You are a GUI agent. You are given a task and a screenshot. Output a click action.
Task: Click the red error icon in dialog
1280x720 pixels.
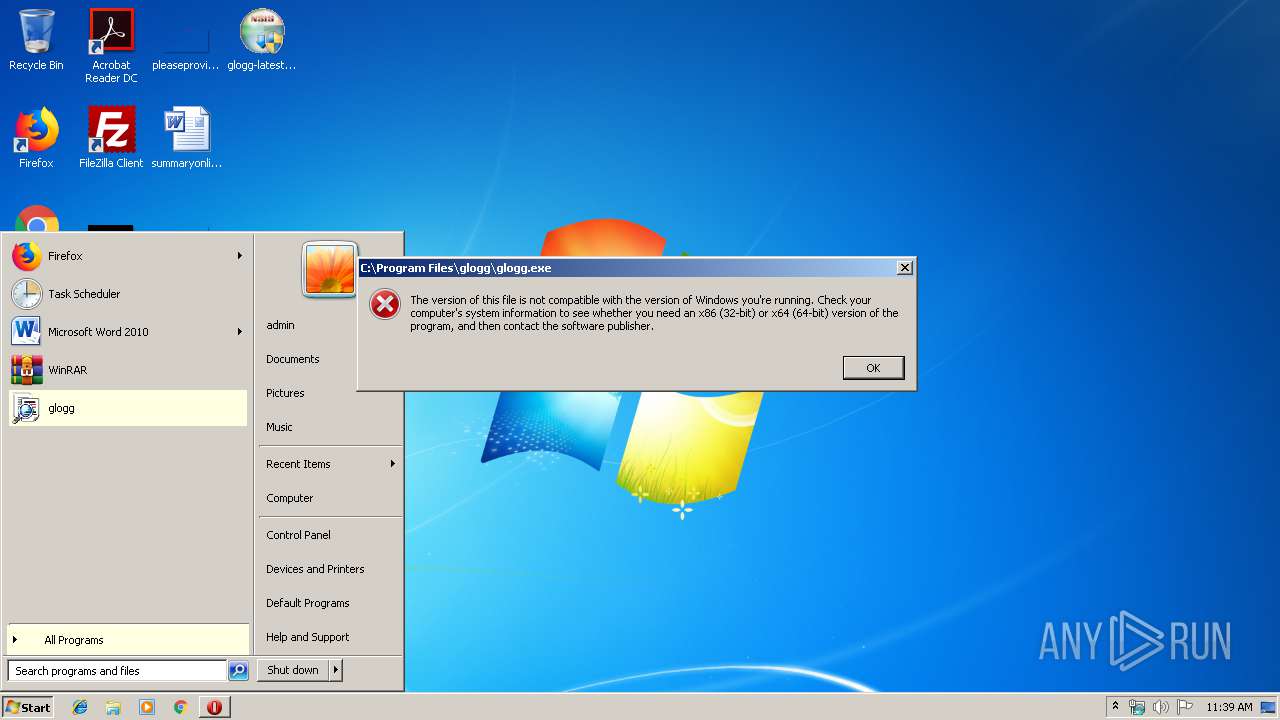pos(385,304)
